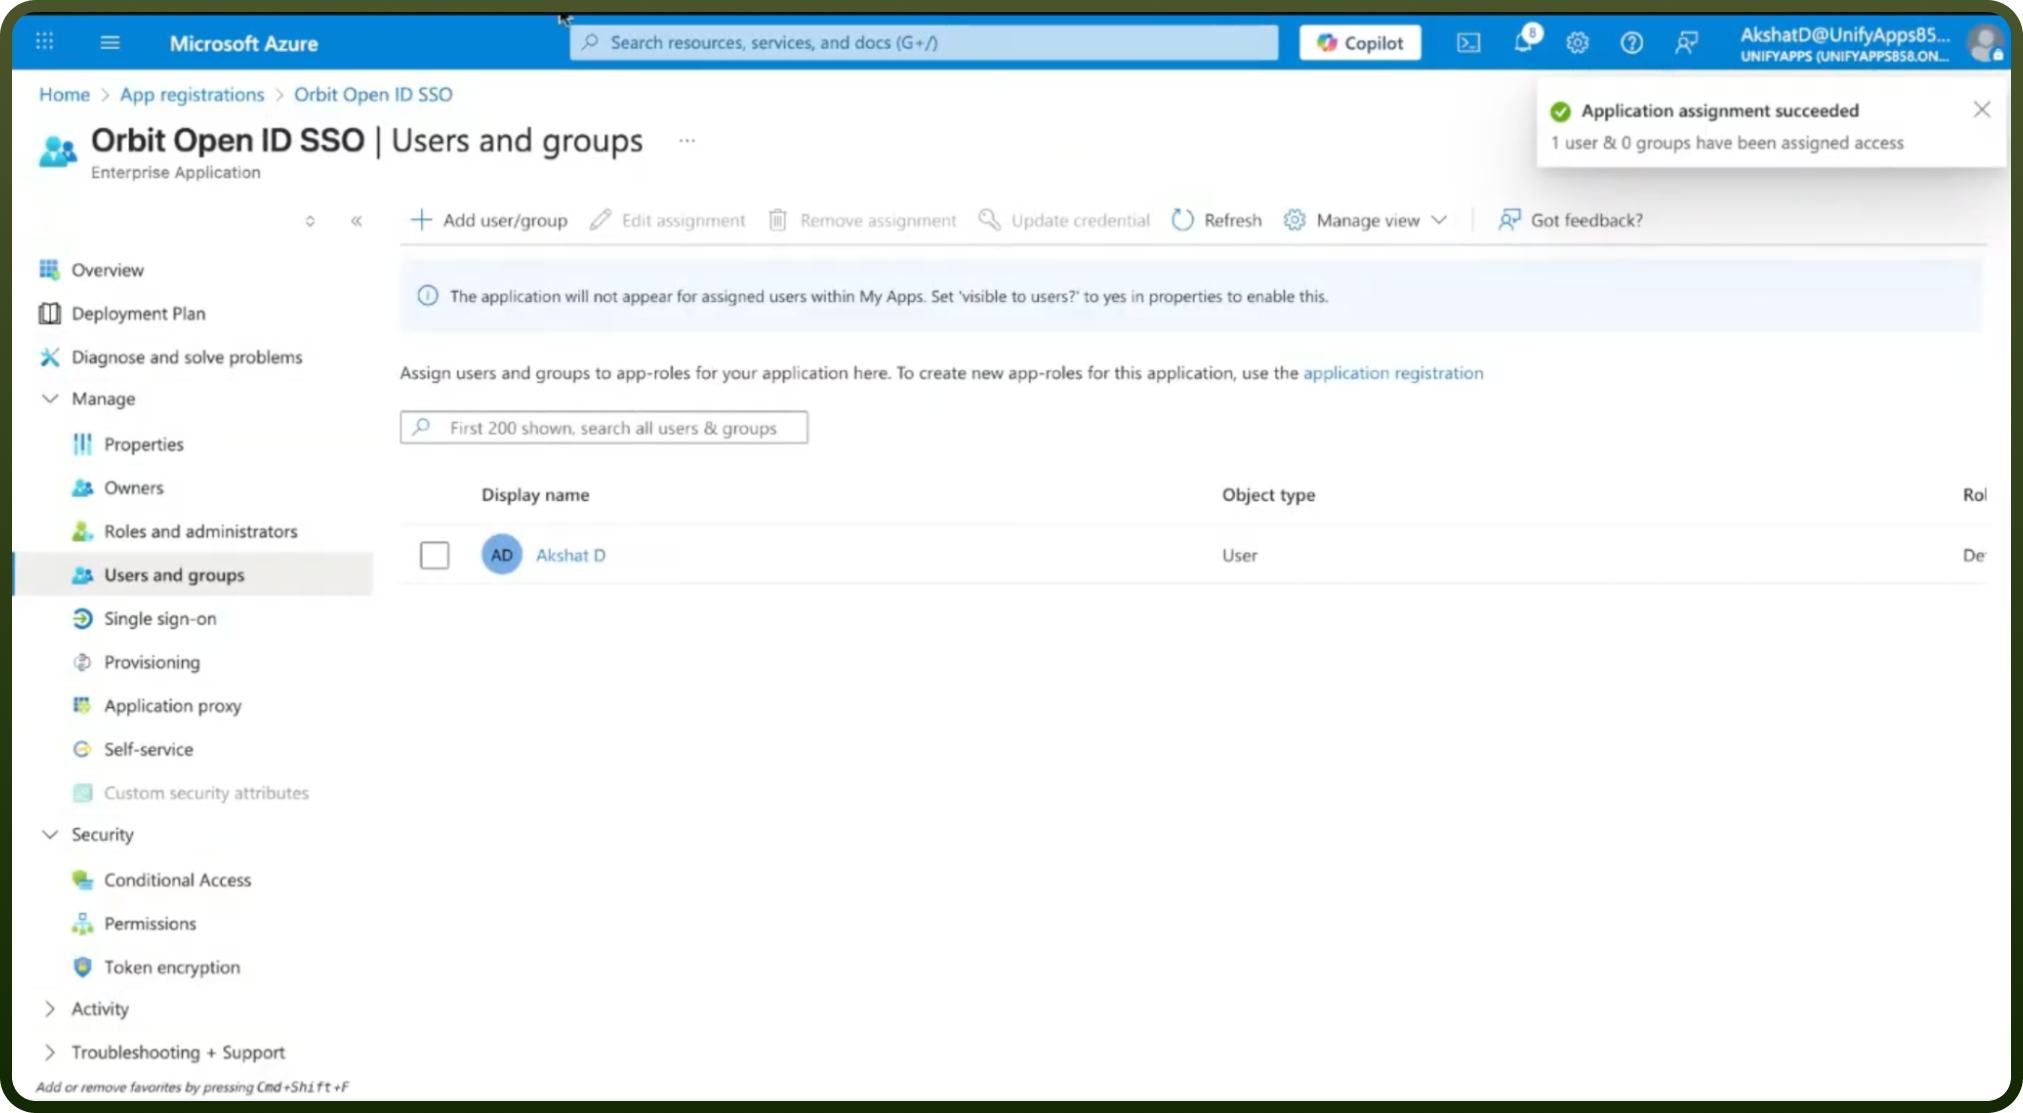This screenshot has height=1113, width=2023.
Task: Click the User object type cell
Action: 1239,555
